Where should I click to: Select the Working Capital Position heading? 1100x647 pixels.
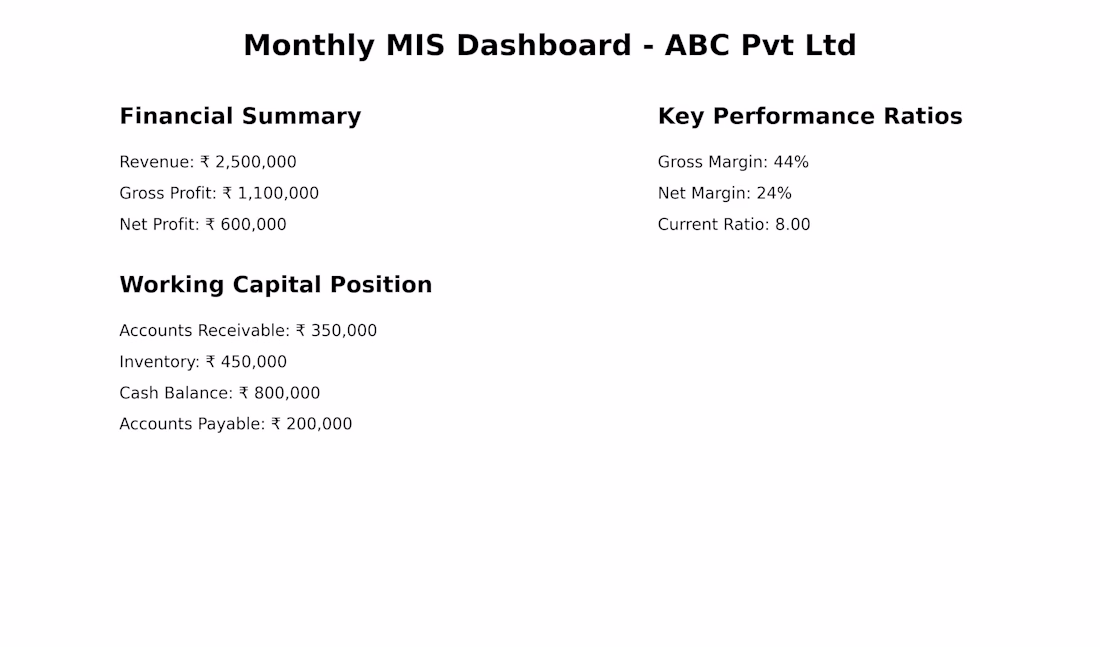(x=275, y=285)
